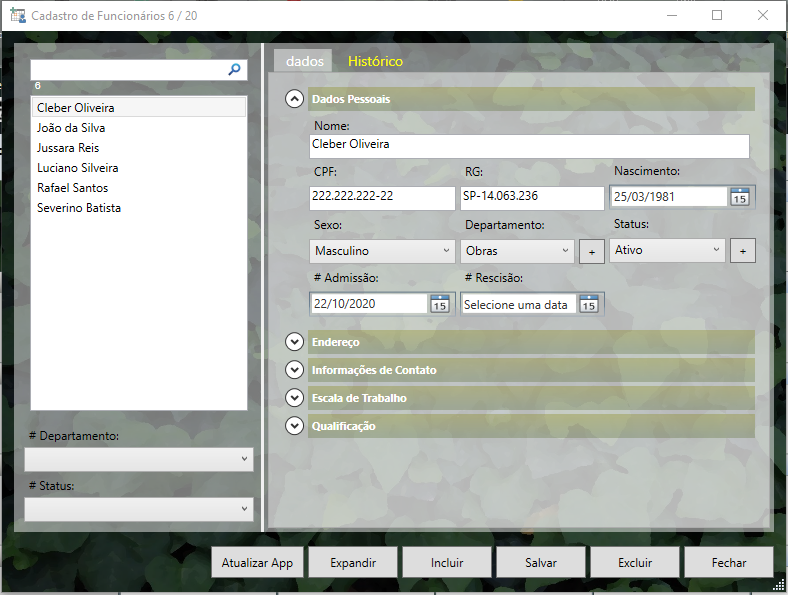Add new status with plus button
Image resolution: width=788 pixels, height=595 pixels.
(742, 251)
